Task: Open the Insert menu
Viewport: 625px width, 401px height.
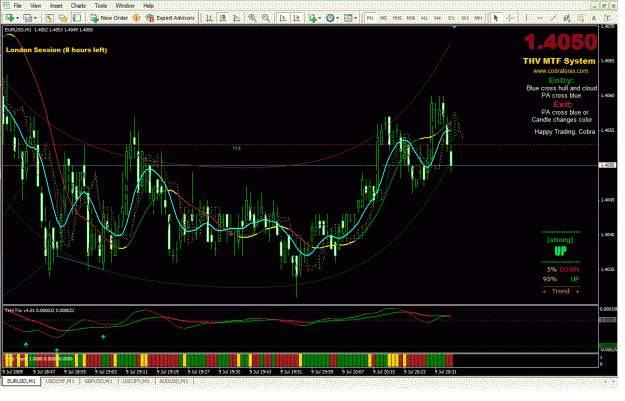Action: coord(56,6)
